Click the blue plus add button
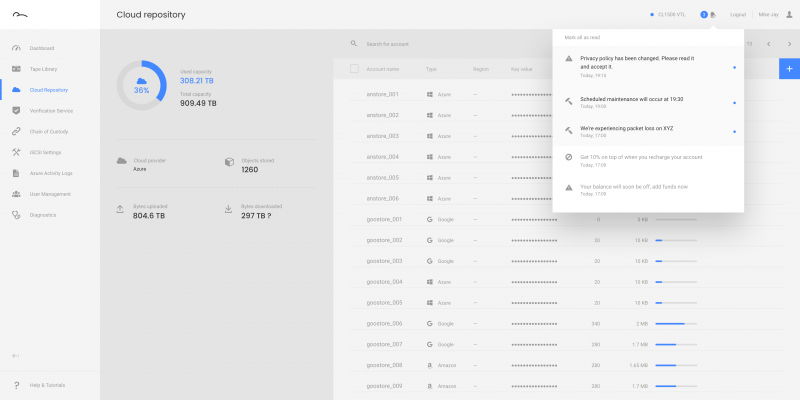The height and width of the screenshot is (400, 800). point(789,69)
